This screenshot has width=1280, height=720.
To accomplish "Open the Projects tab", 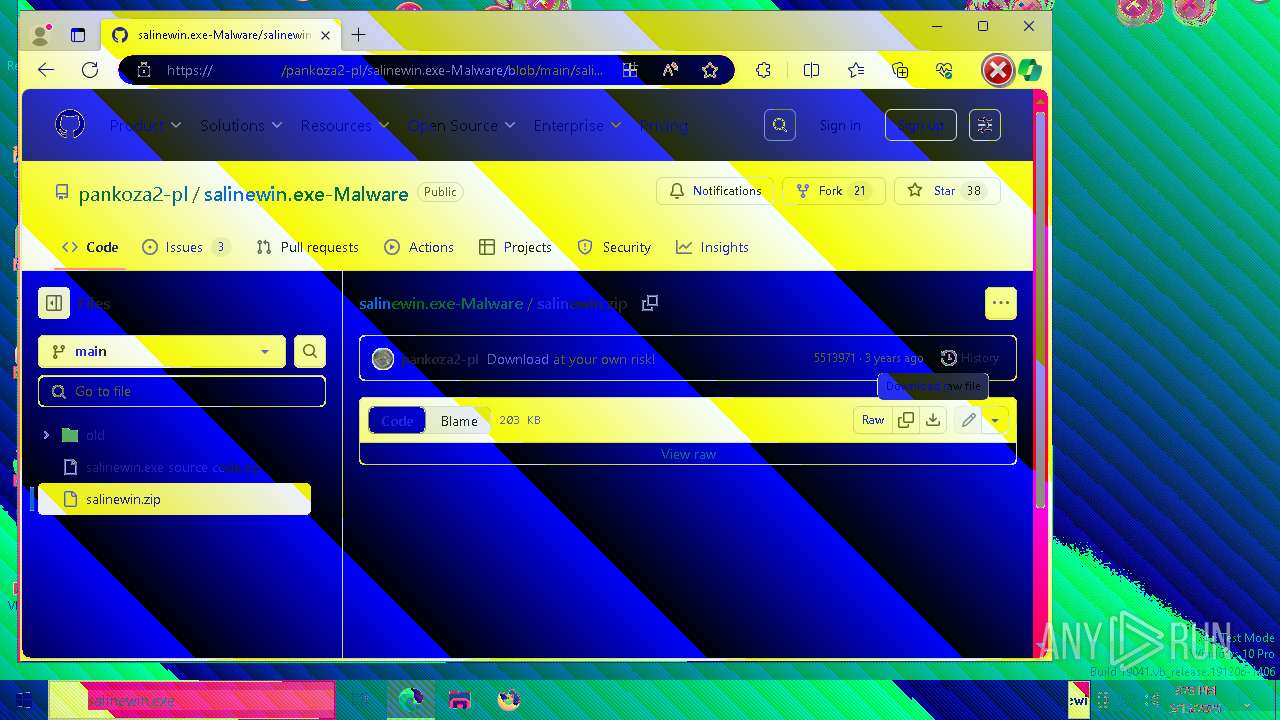I will pos(515,247).
